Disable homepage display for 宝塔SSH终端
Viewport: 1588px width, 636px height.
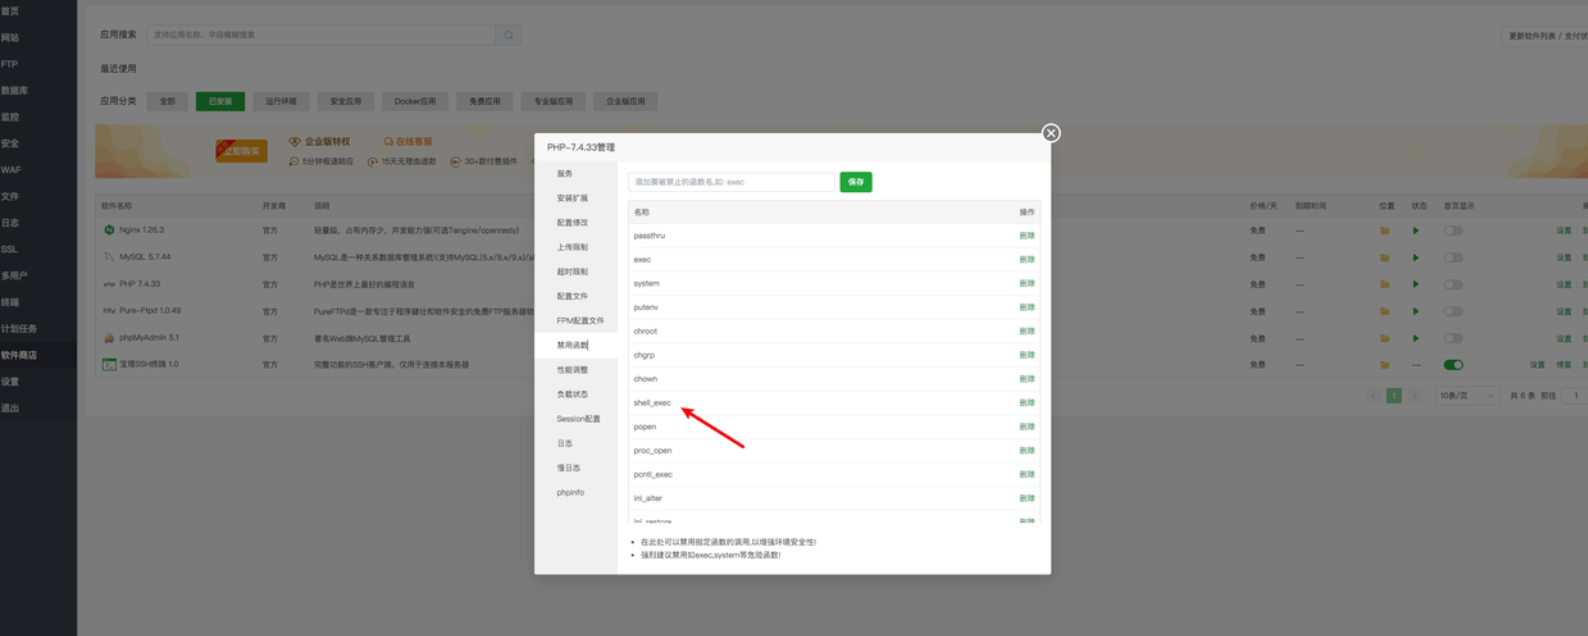1453,365
